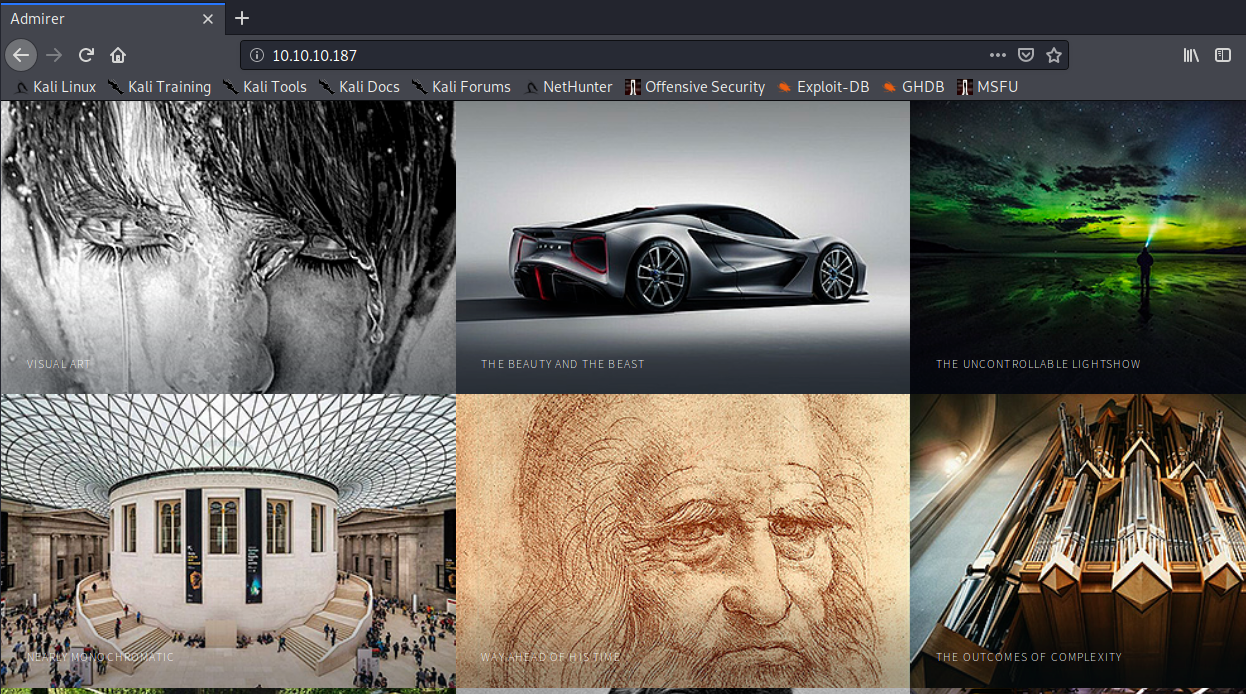Open the Kali Forums bookmark

click(x=462, y=87)
